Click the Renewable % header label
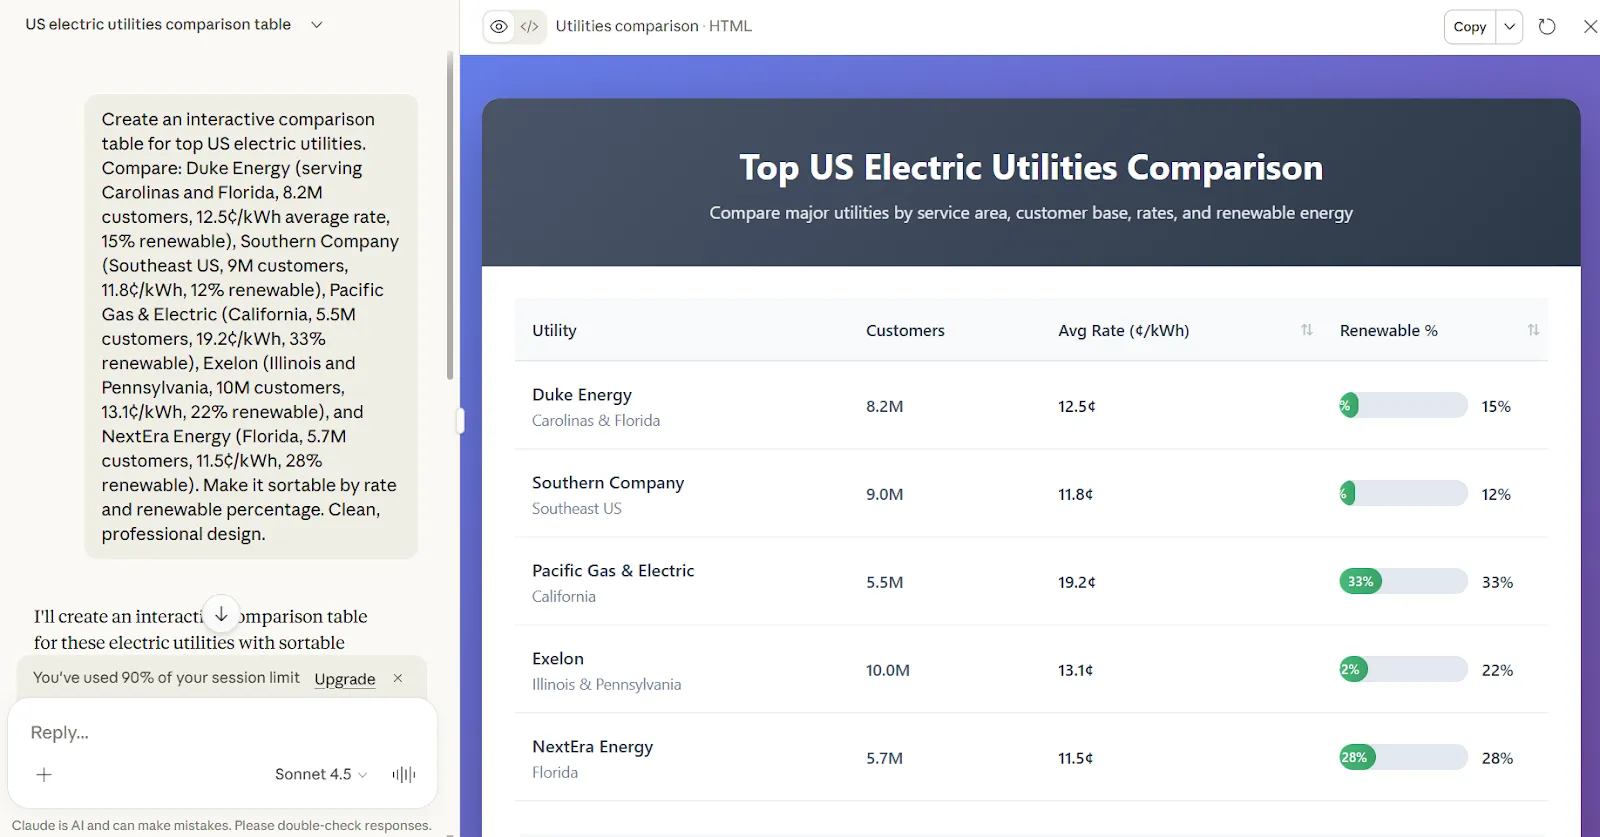This screenshot has height=837, width=1600. pos(1389,331)
